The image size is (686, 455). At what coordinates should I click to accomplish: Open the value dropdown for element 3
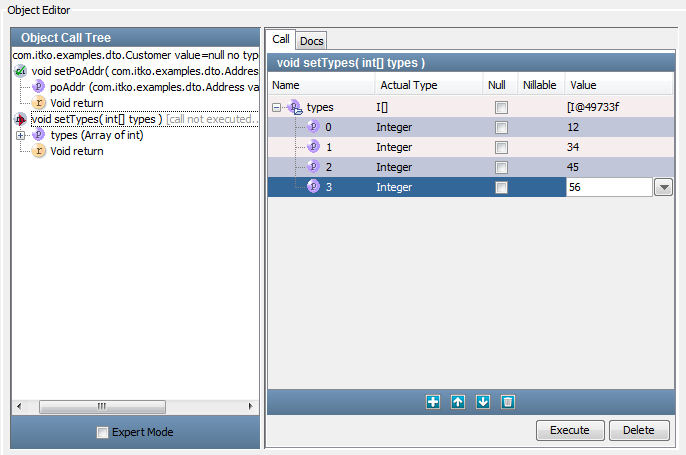click(663, 187)
